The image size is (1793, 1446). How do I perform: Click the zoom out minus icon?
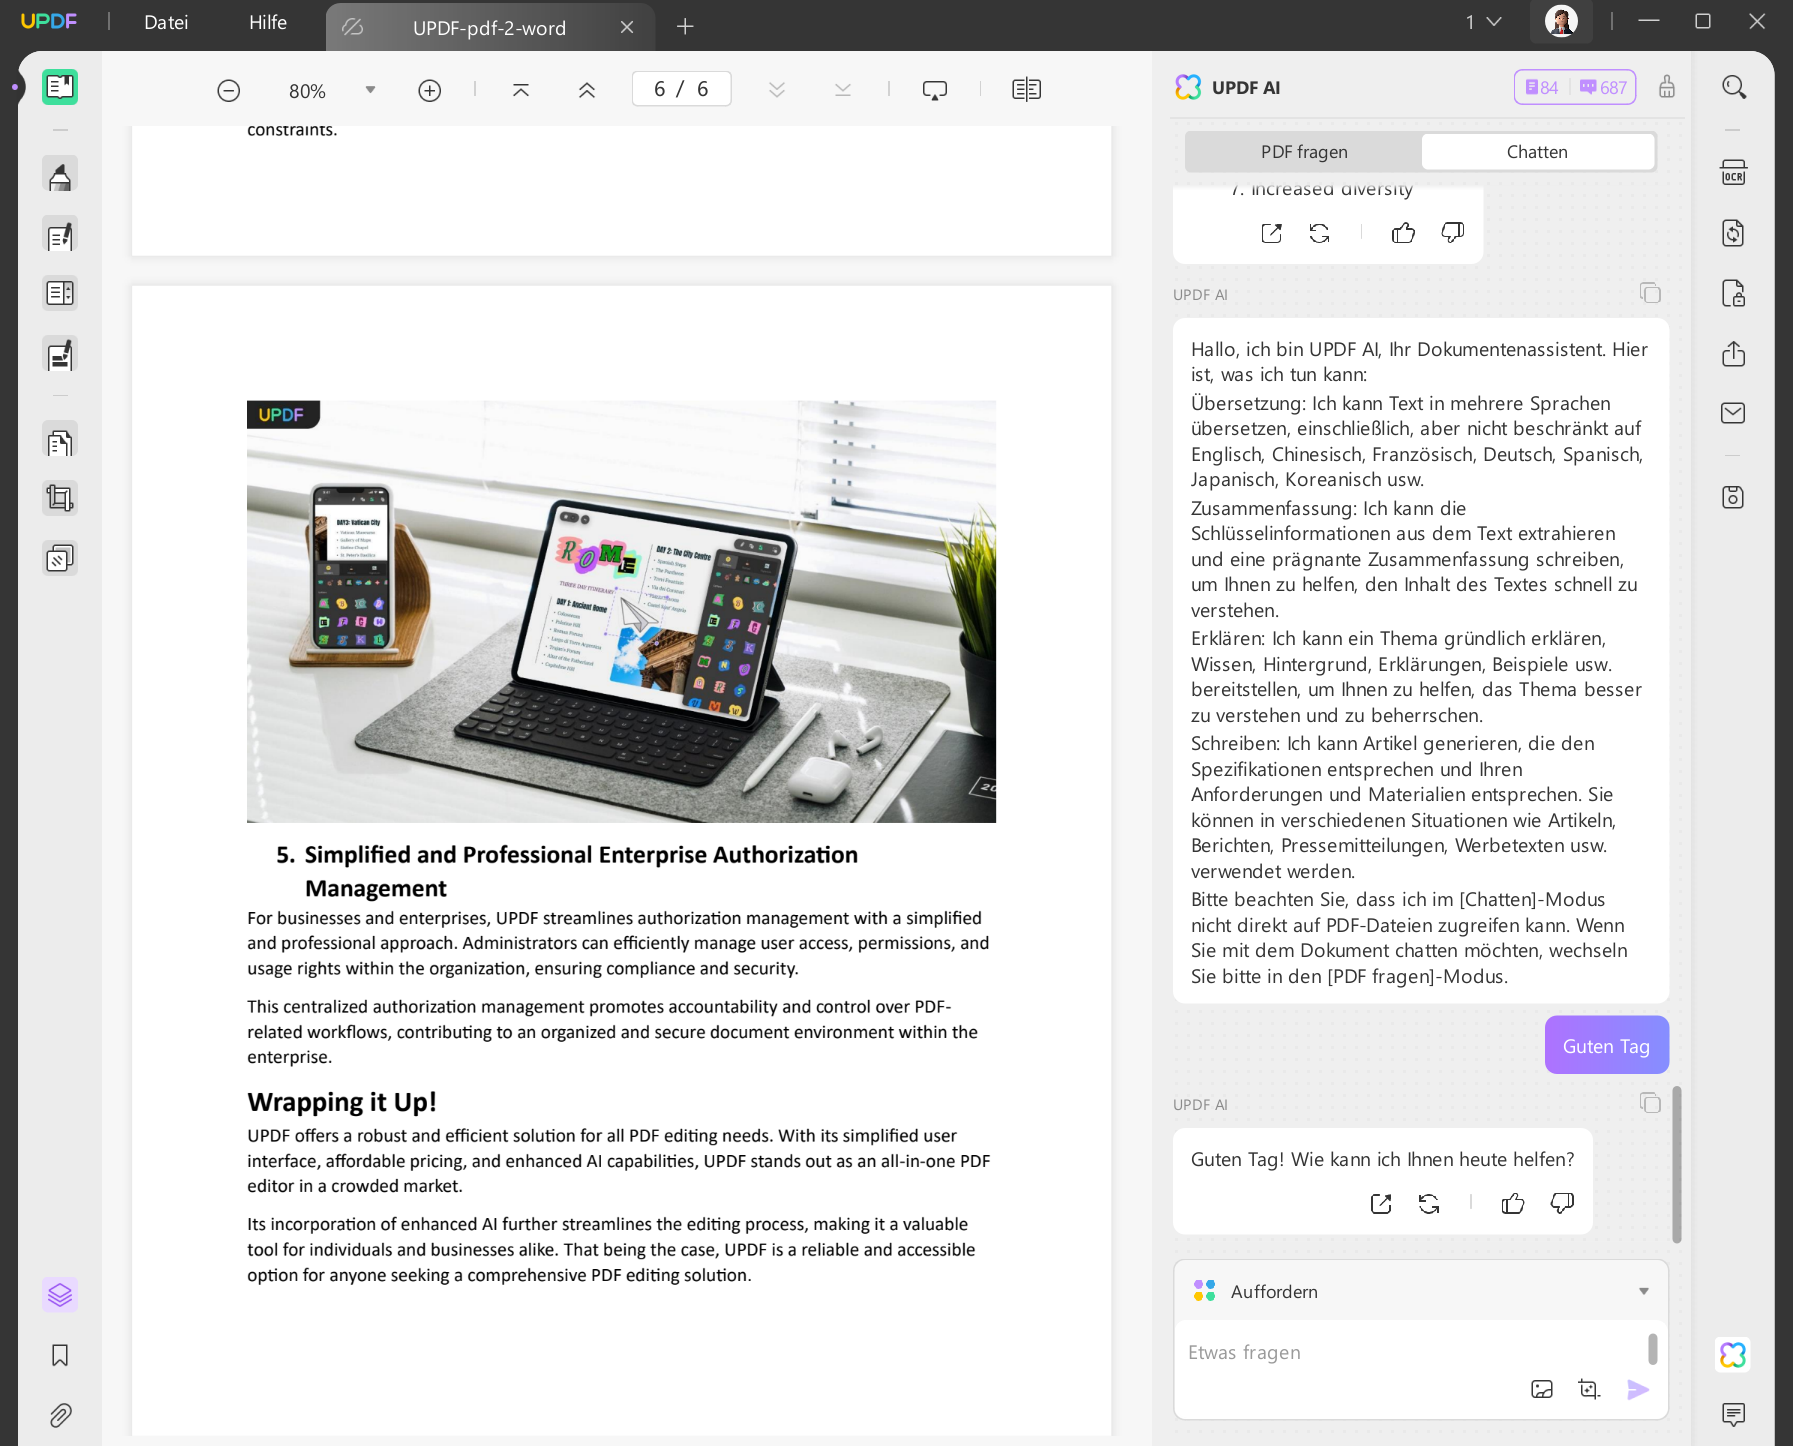tap(229, 91)
